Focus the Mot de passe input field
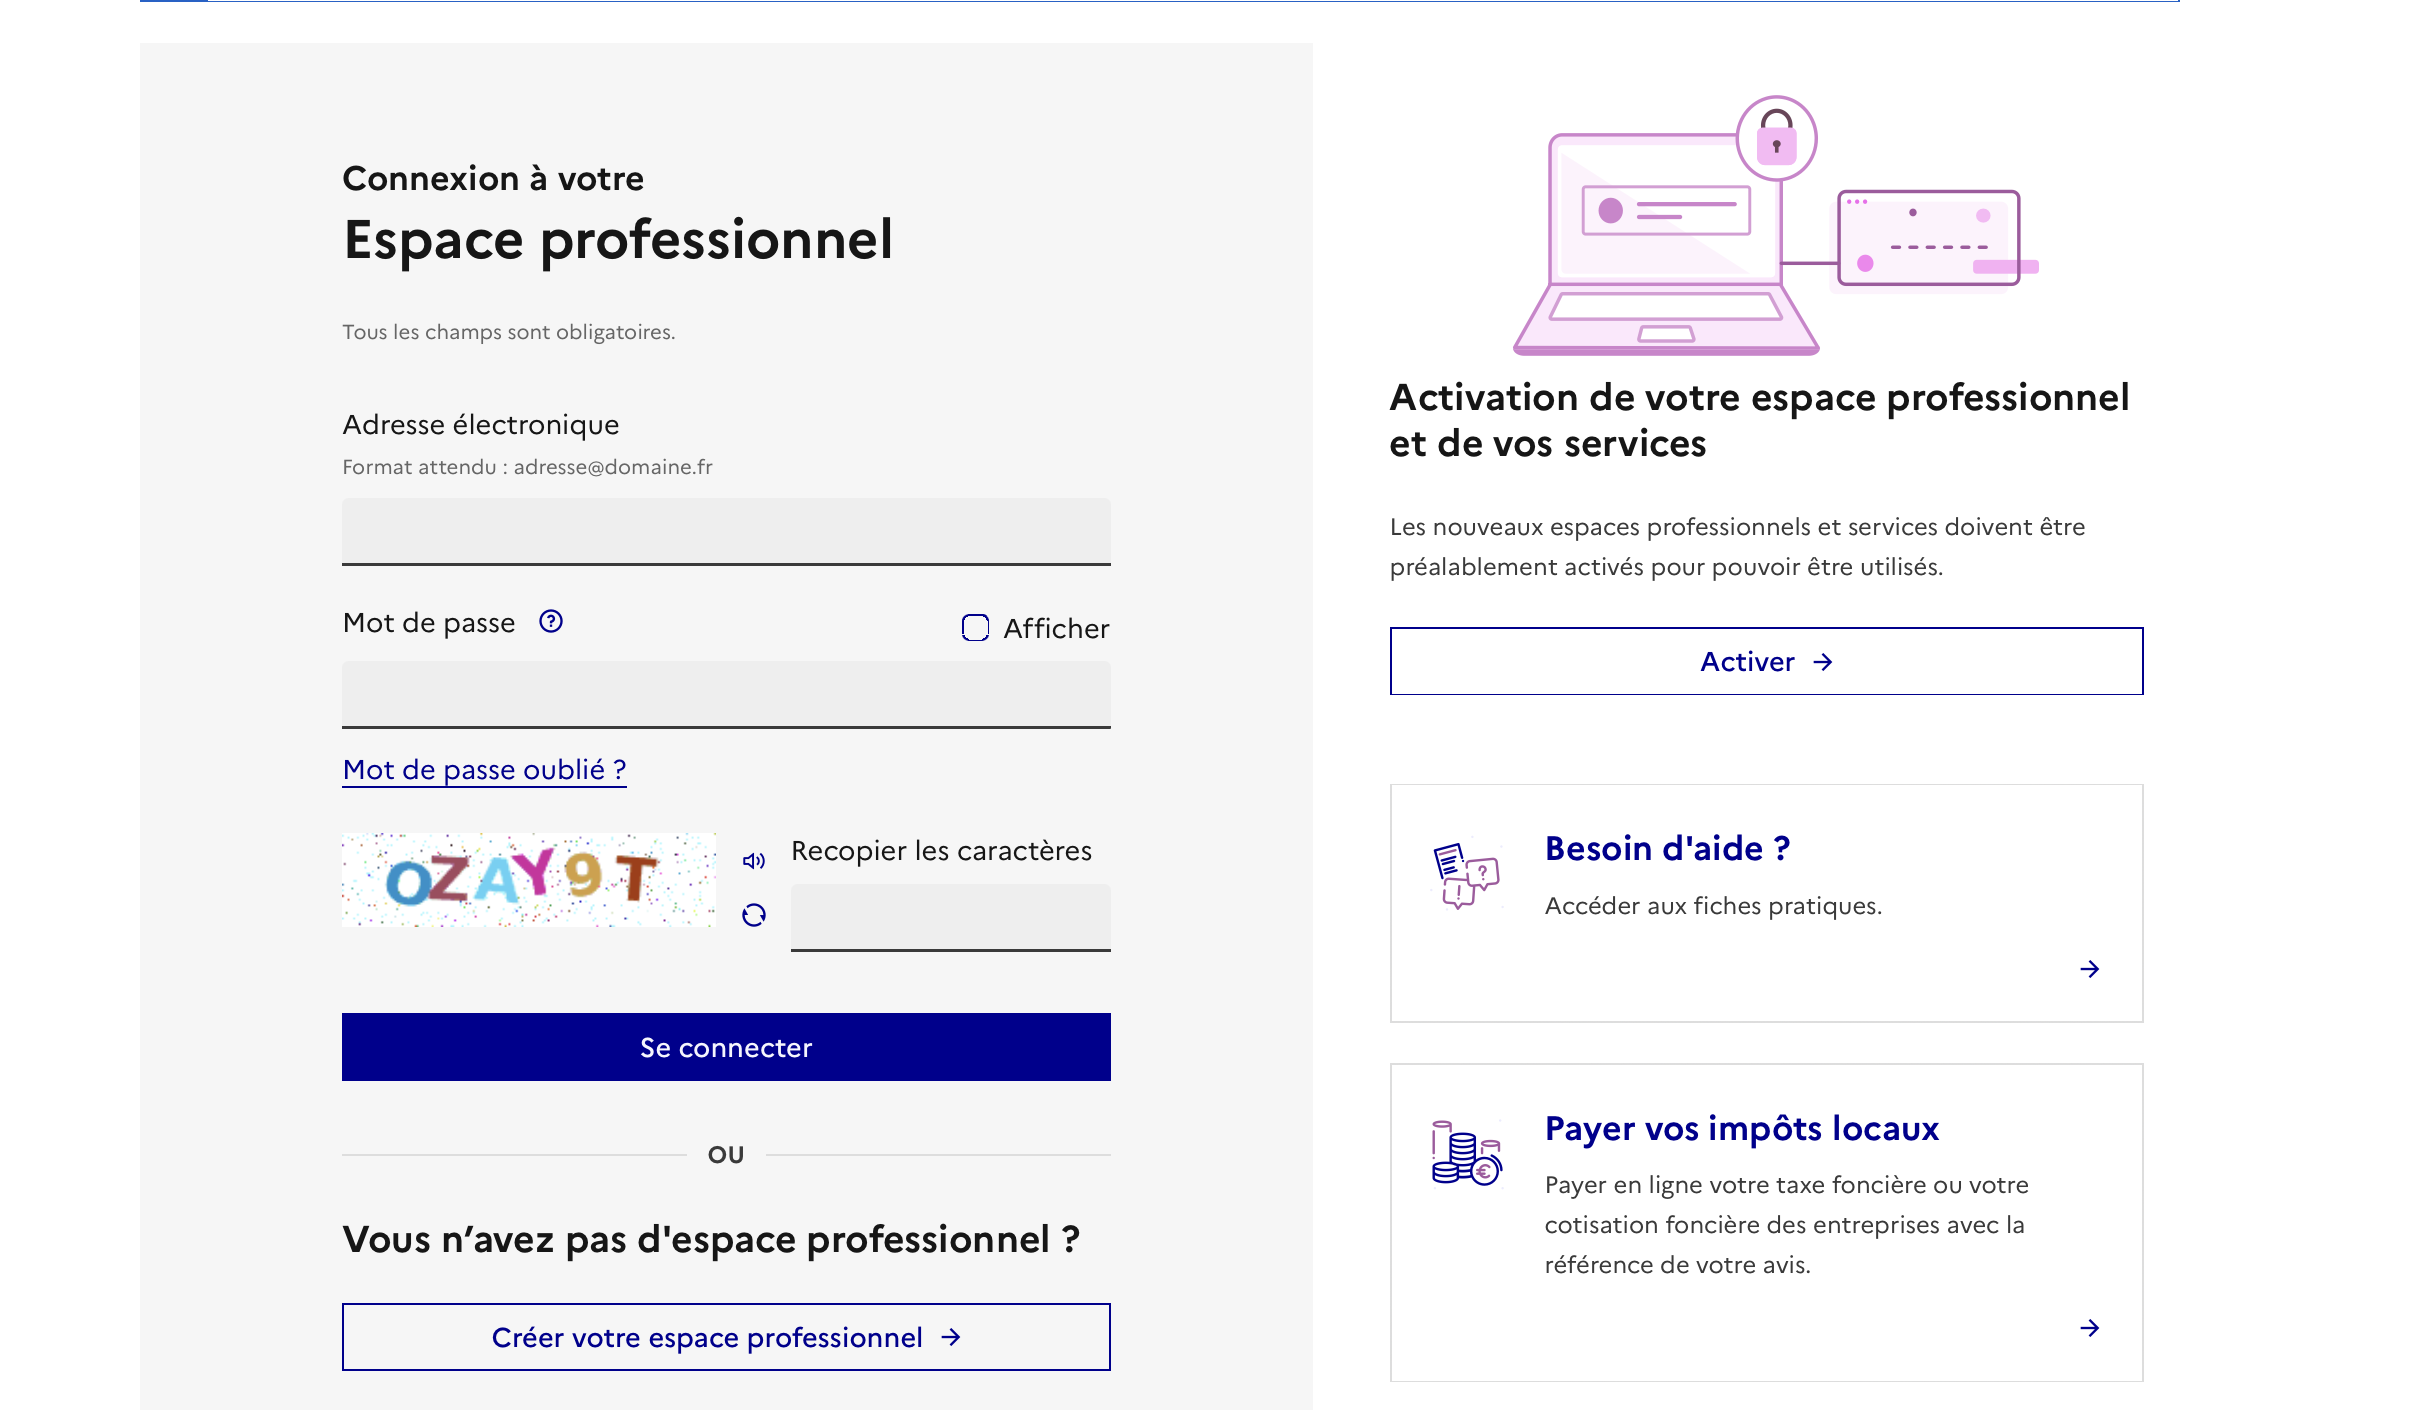The width and height of the screenshot is (2428, 1410). coord(726,695)
